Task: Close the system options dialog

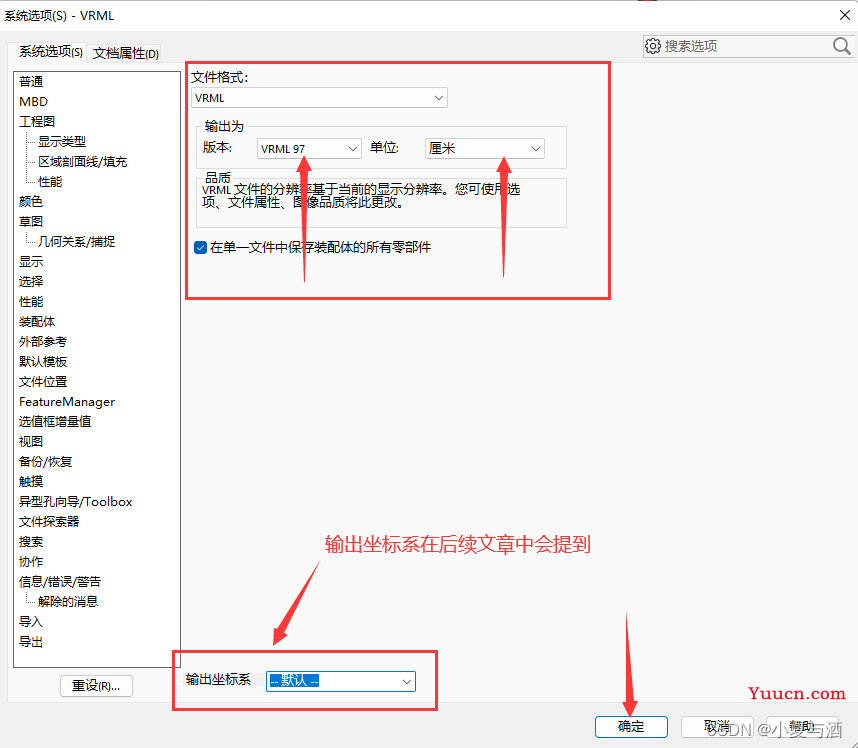Action: [x=844, y=15]
